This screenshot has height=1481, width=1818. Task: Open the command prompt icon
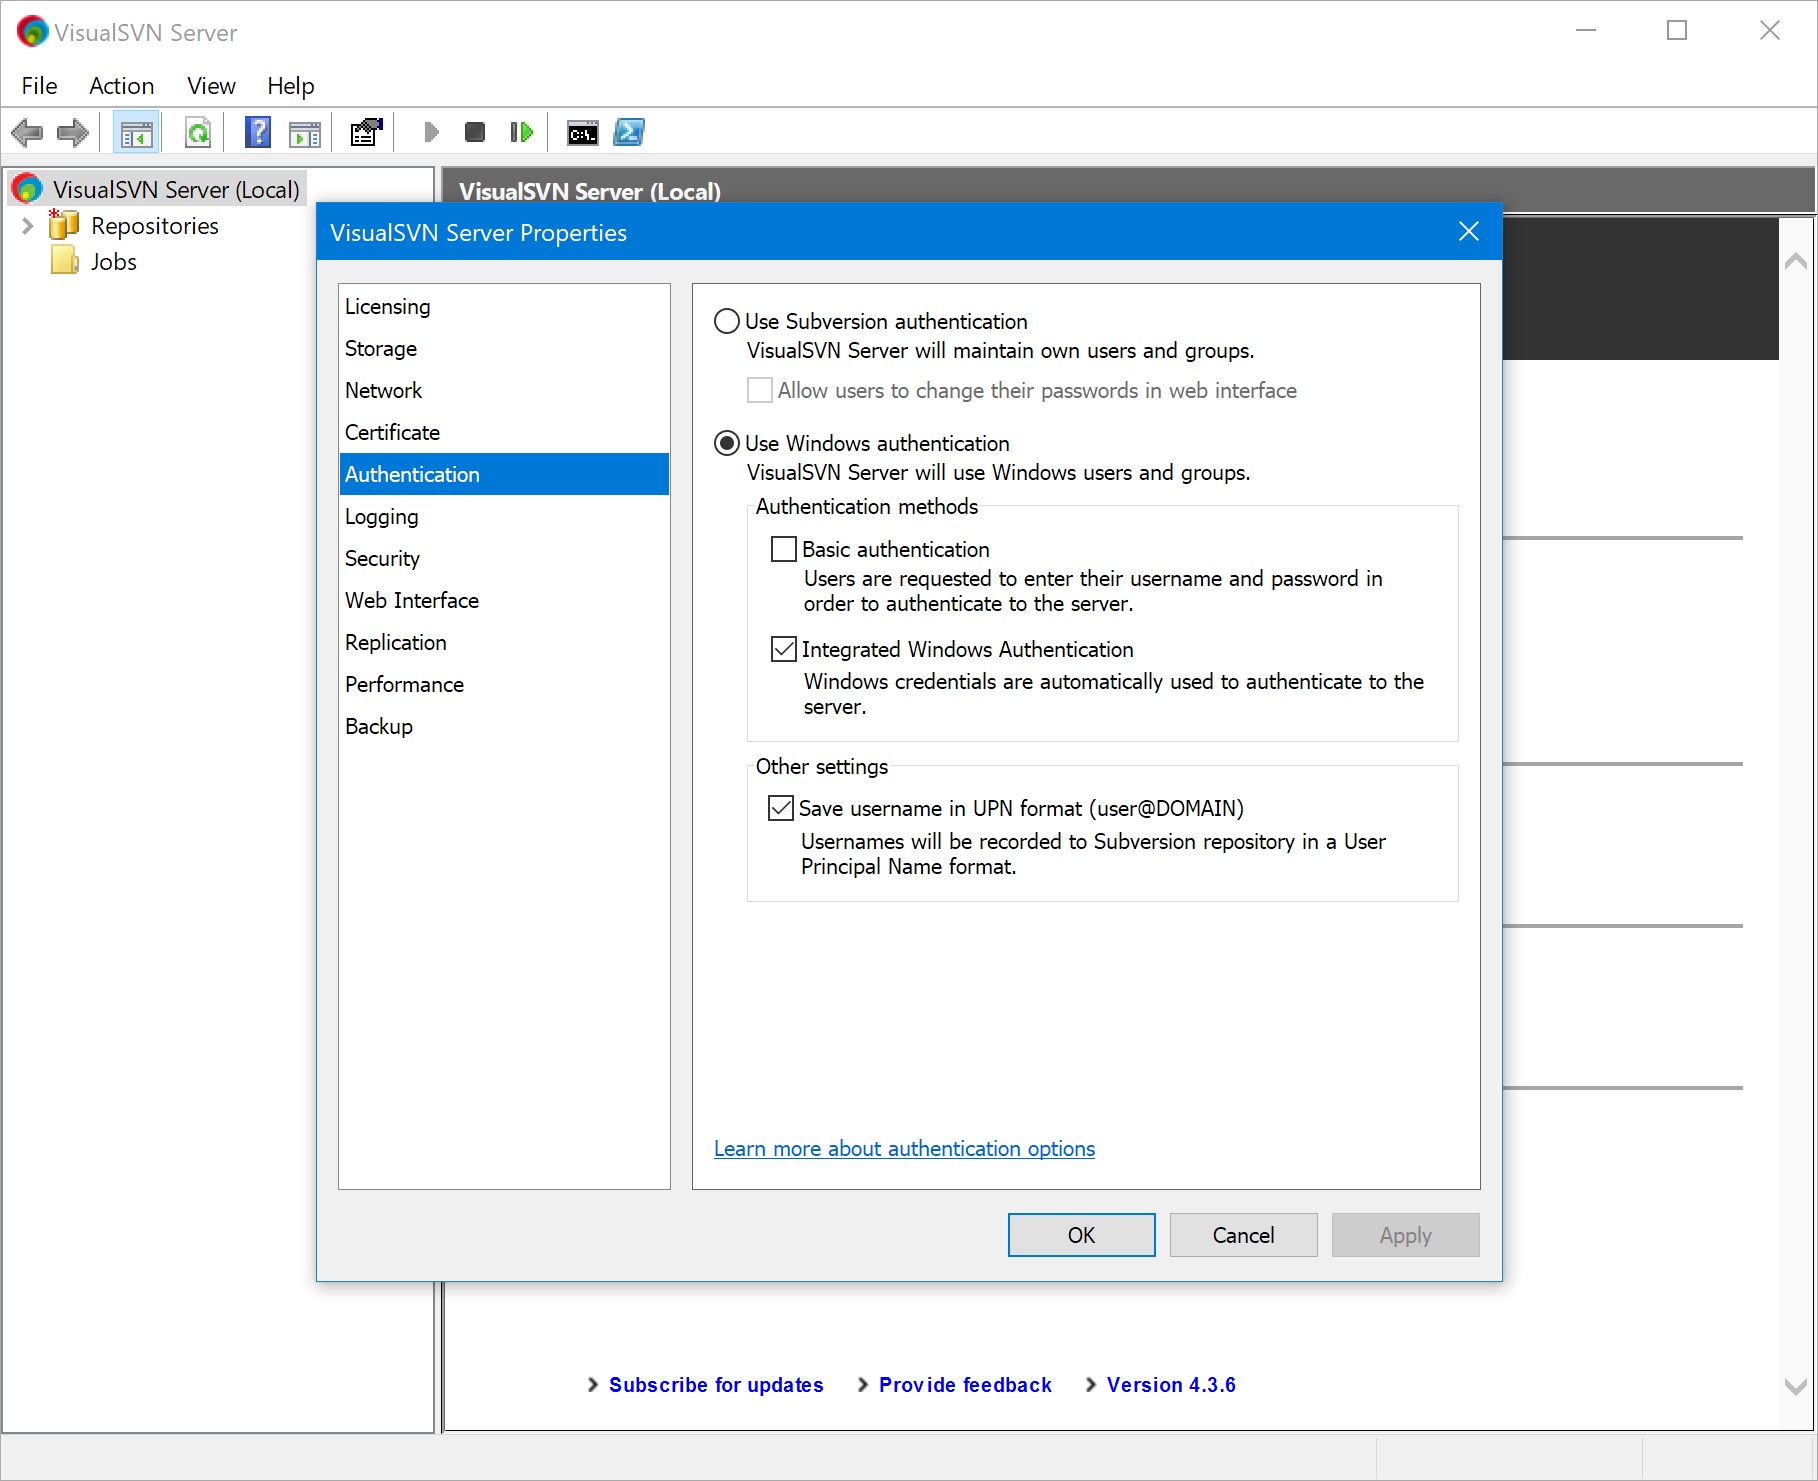click(x=582, y=133)
